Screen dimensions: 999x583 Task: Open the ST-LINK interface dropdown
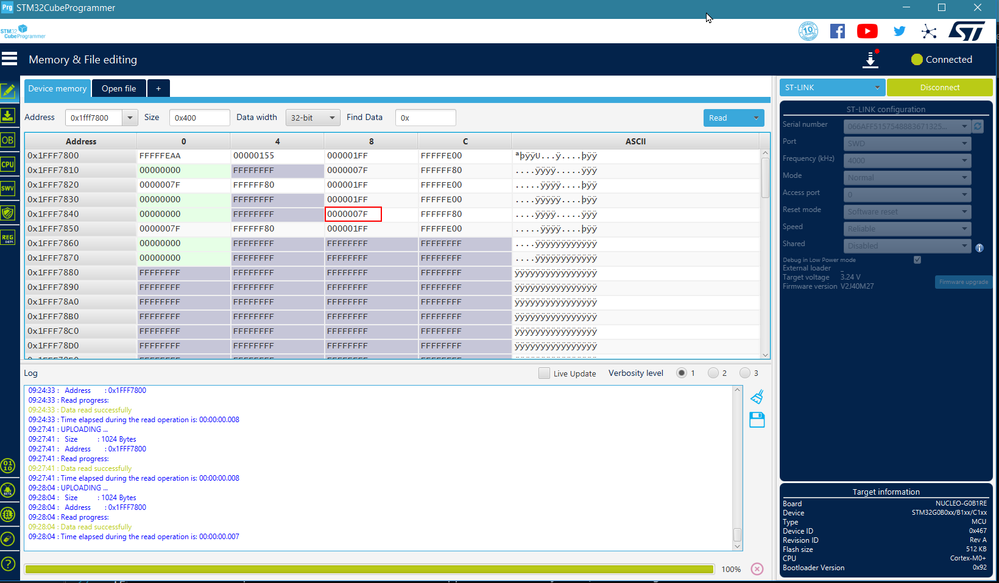pyautogui.click(x=832, y=87)
